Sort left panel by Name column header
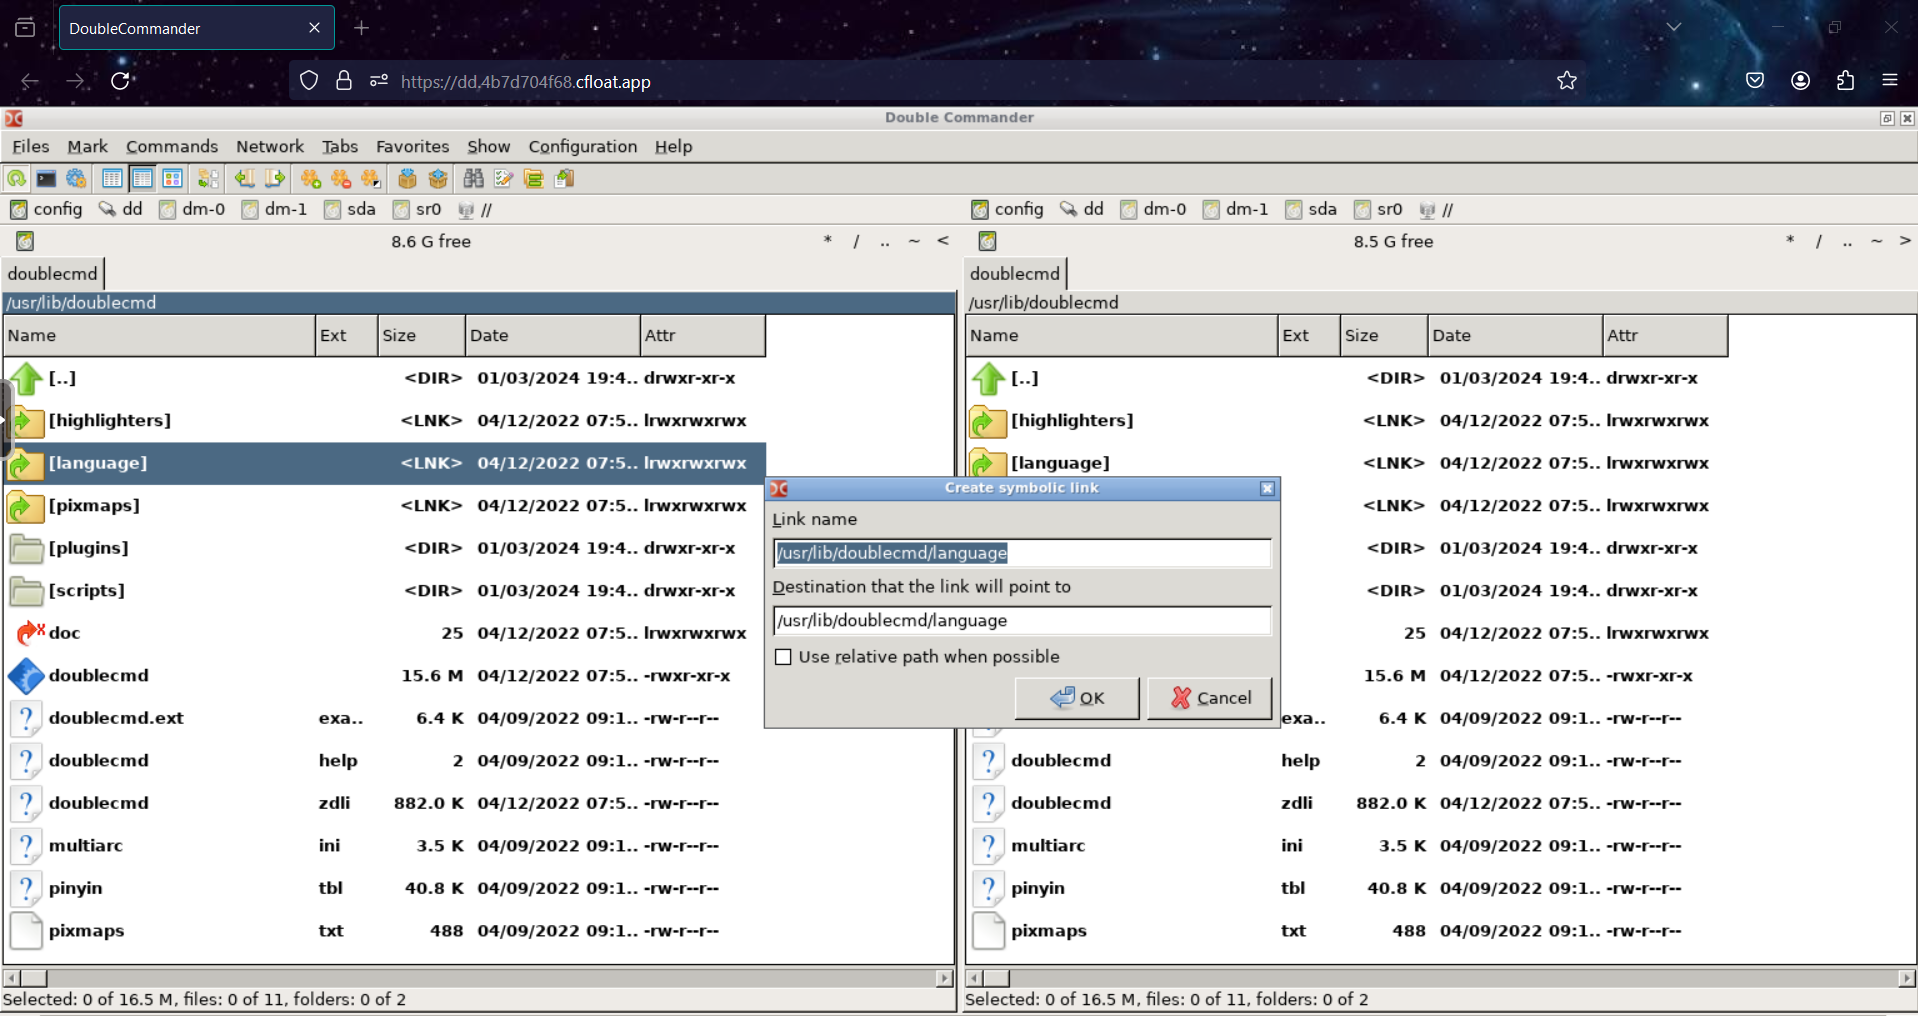Screen dimensions: 1918x1016 click(x=159, y=335)
